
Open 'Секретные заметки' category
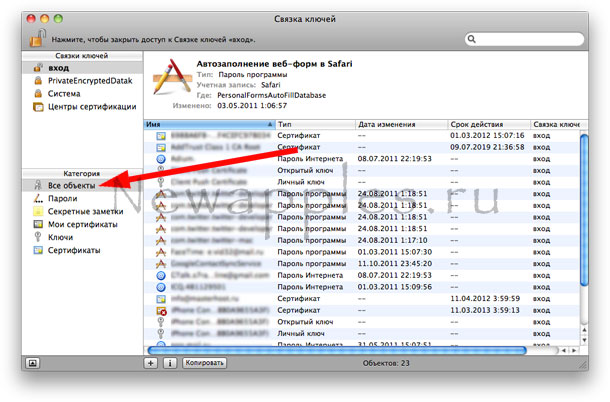(83, 212)
